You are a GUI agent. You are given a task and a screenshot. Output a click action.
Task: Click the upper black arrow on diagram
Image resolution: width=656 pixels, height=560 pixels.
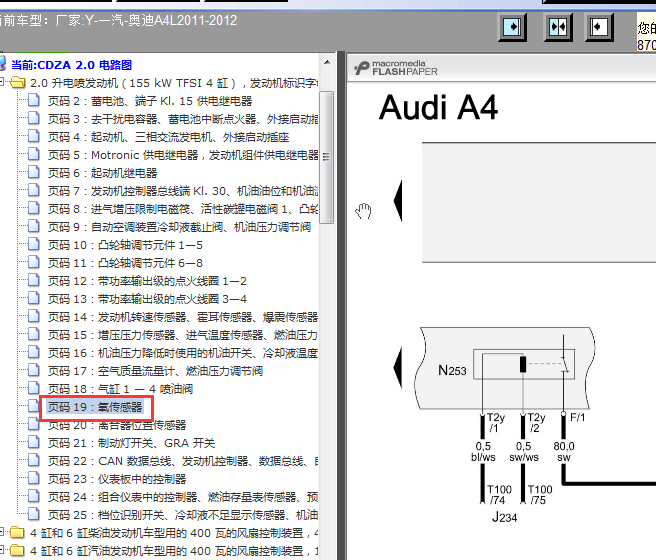[398, 200]
